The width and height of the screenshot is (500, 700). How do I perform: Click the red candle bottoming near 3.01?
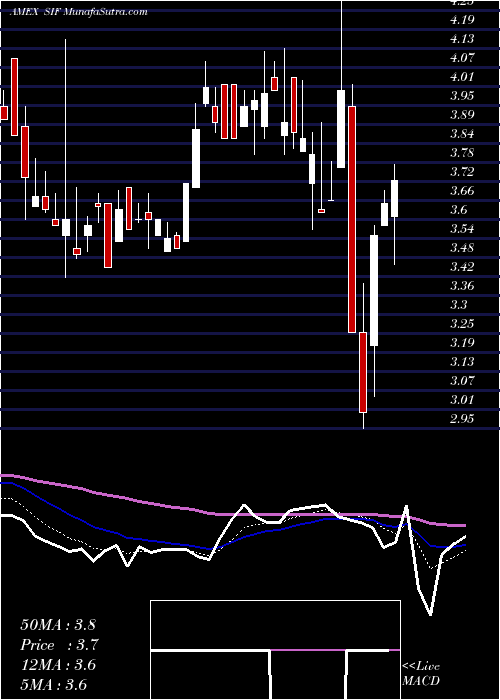(x=363, y=372)
